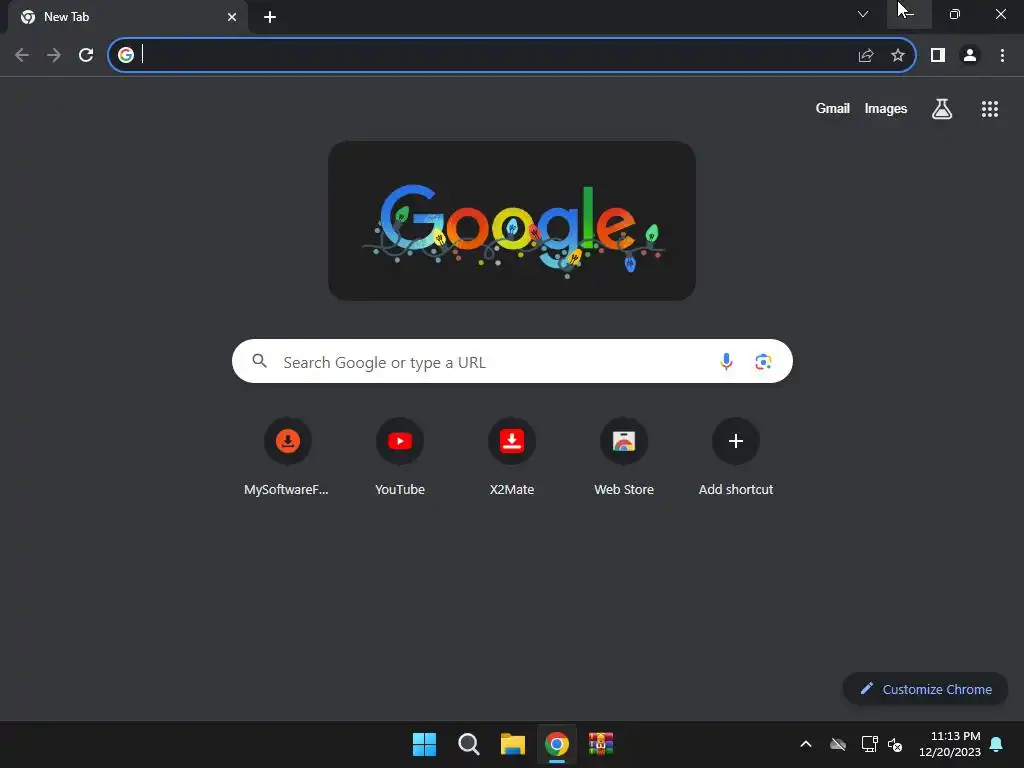
Task: Reload the current page
Action: 86,55
